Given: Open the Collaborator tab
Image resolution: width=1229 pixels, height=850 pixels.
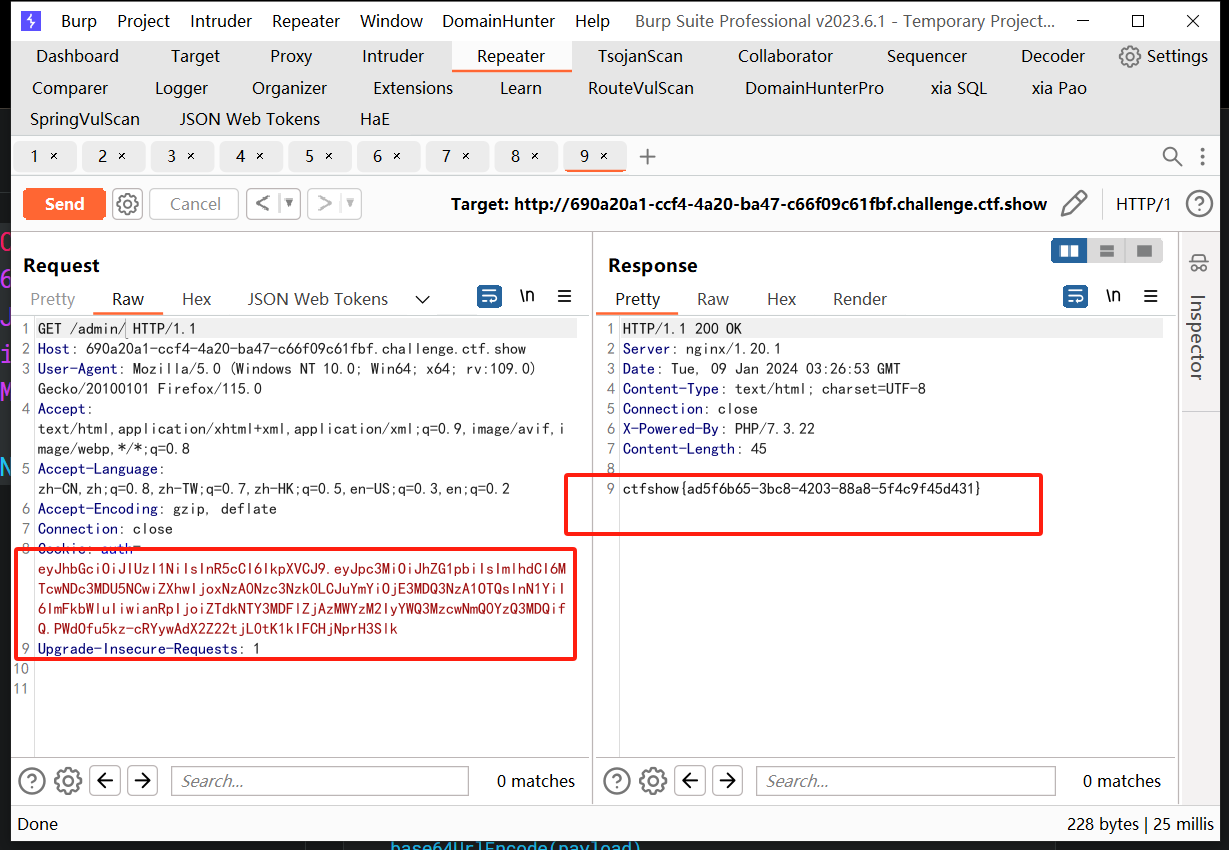Looking at the screenshot, I should tap(785, 56).
